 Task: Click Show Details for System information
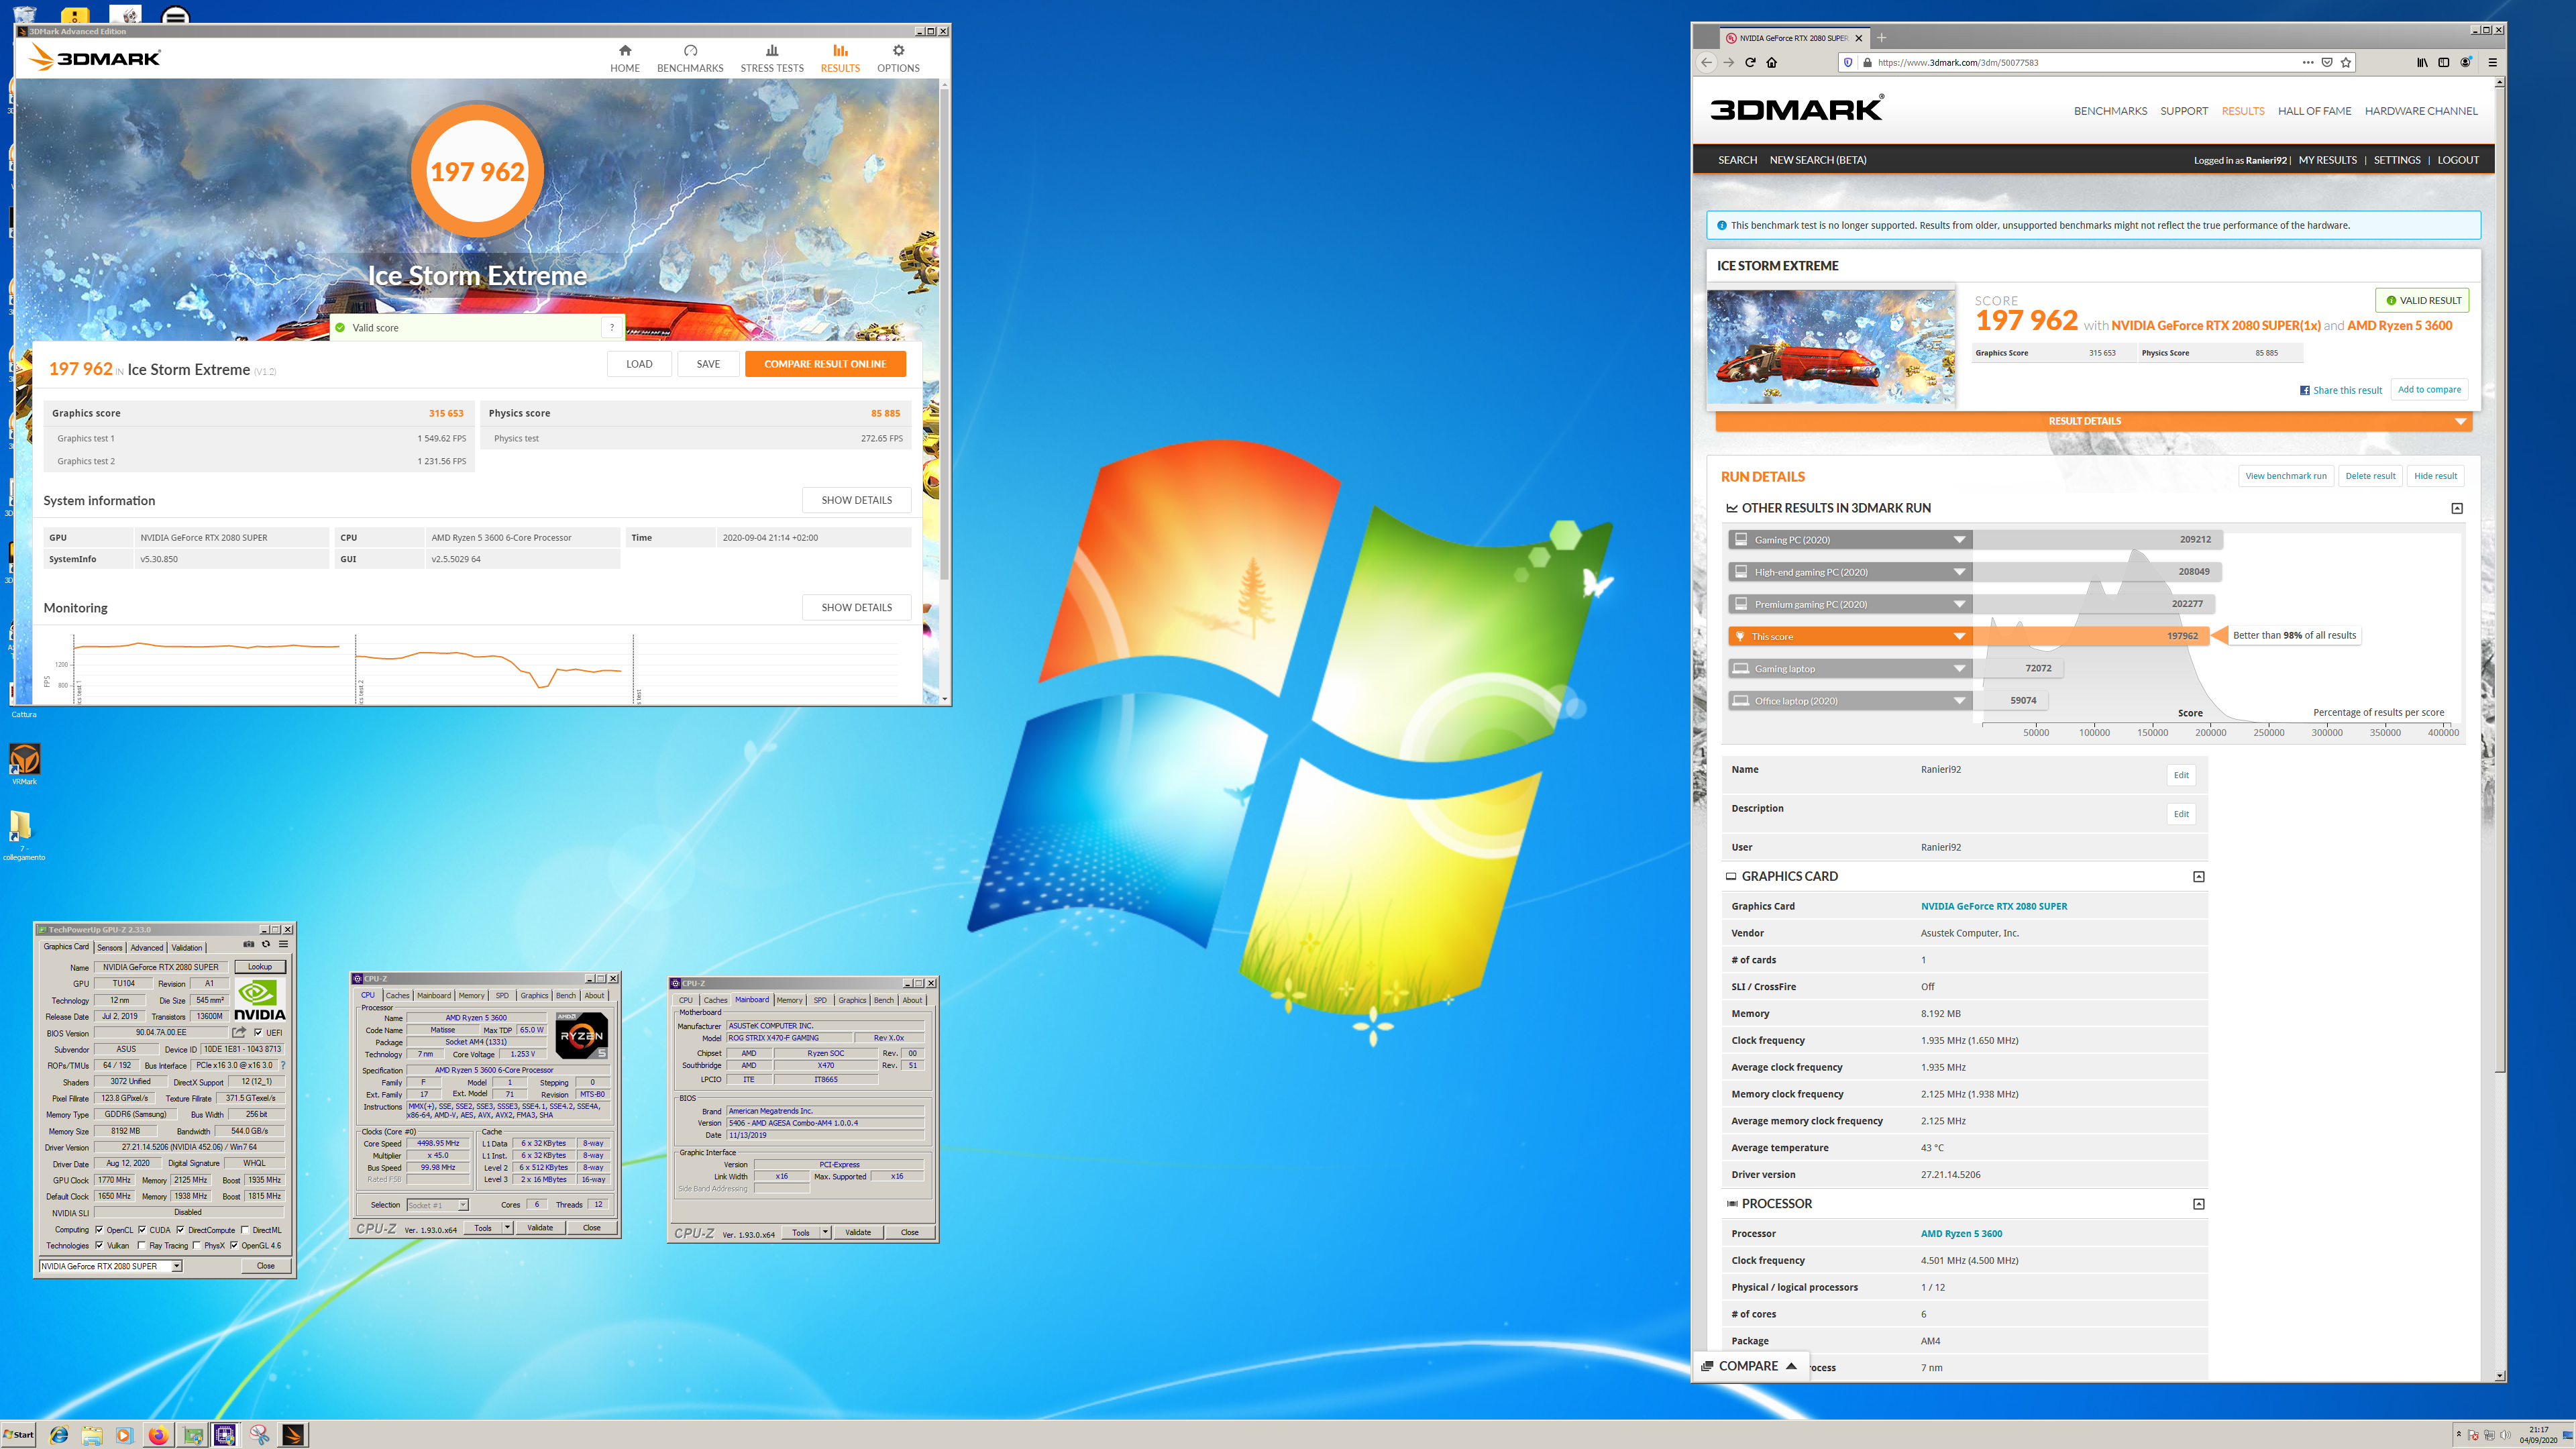click(x=856, y=500)
